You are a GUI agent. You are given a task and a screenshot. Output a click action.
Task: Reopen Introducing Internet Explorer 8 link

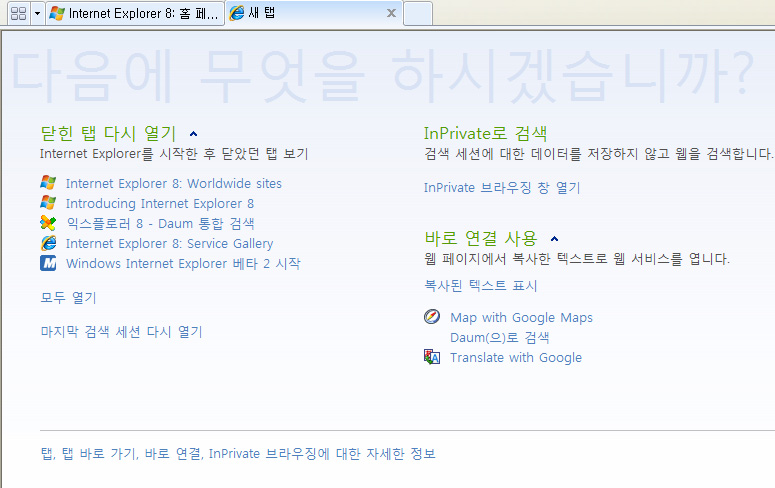click(160, 204)
